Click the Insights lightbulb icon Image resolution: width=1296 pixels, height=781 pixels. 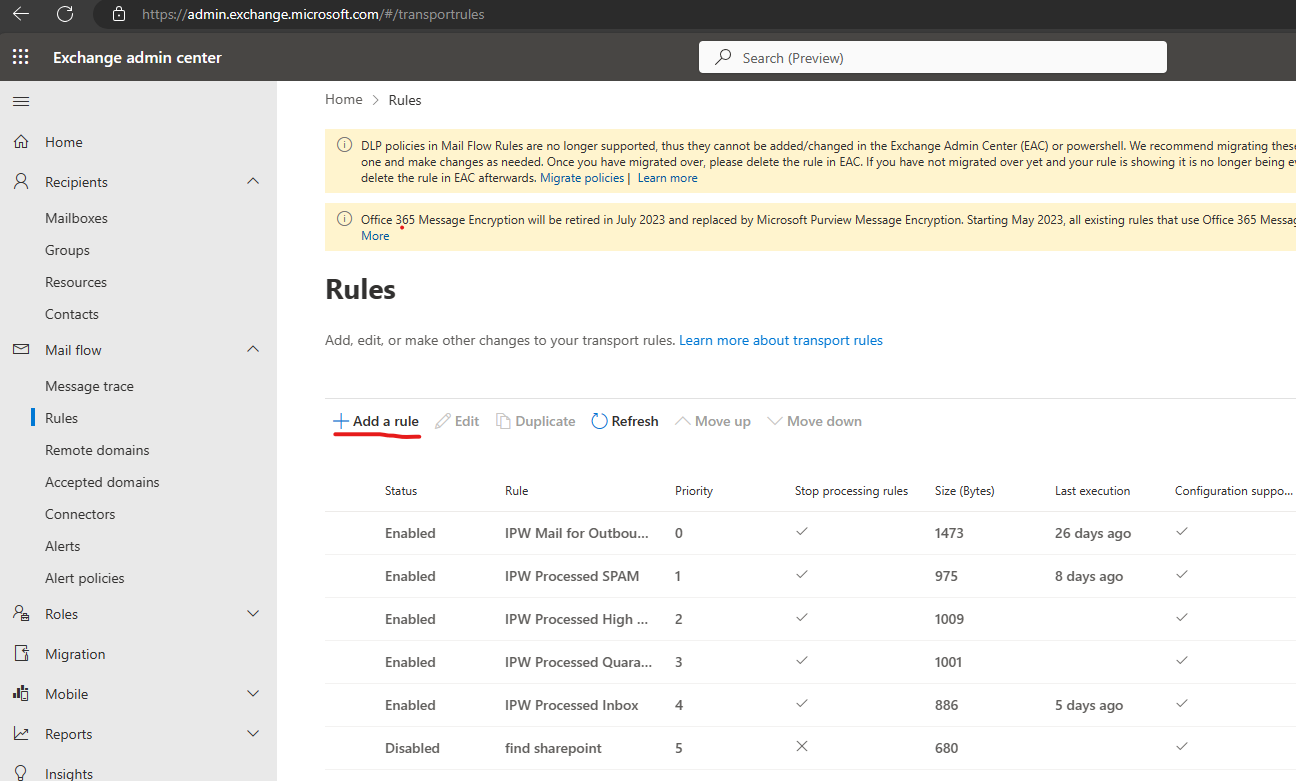click(x=21, y=773)
